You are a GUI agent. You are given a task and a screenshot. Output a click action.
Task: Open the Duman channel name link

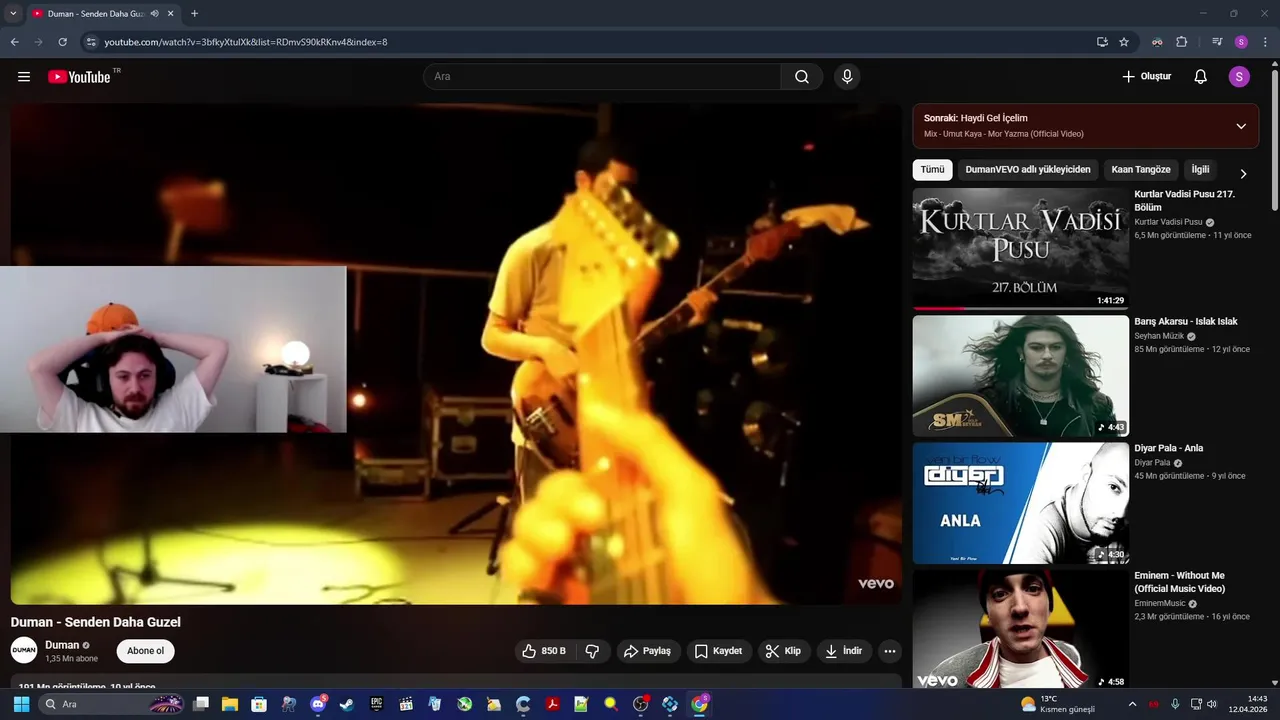(62, 645)
